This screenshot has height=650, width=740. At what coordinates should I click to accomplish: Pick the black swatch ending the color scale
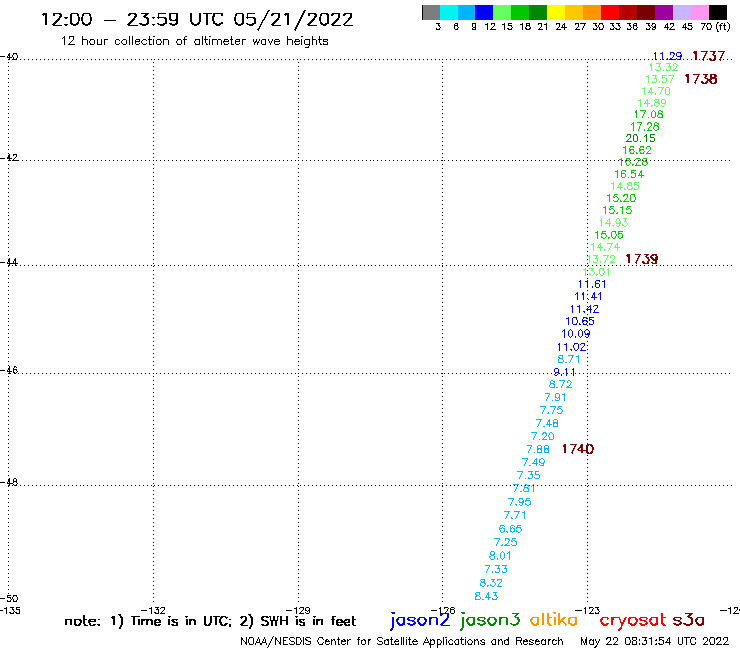718,12
